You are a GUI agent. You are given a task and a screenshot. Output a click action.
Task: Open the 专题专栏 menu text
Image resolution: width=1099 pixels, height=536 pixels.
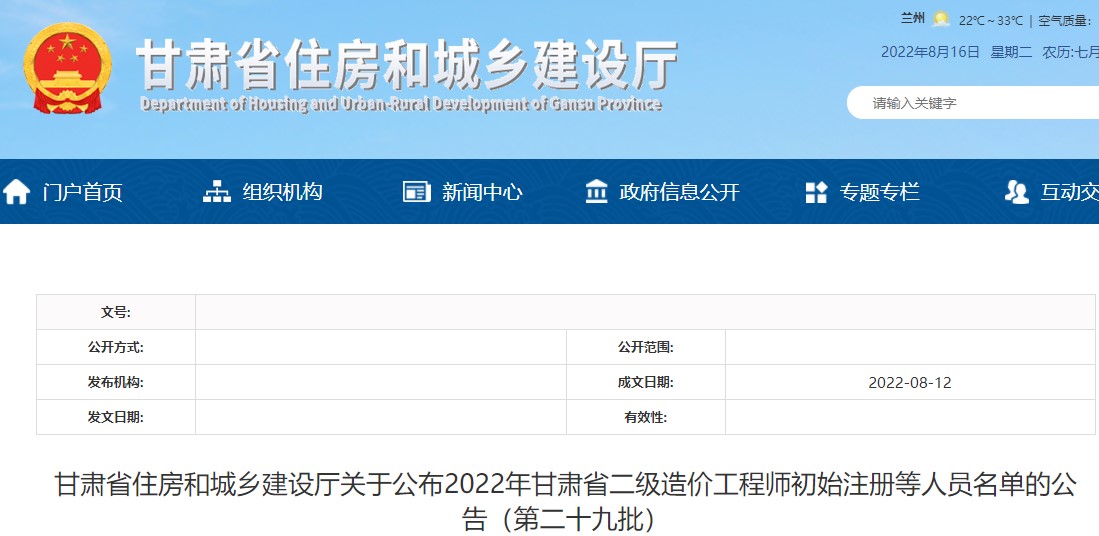point(879,192)
